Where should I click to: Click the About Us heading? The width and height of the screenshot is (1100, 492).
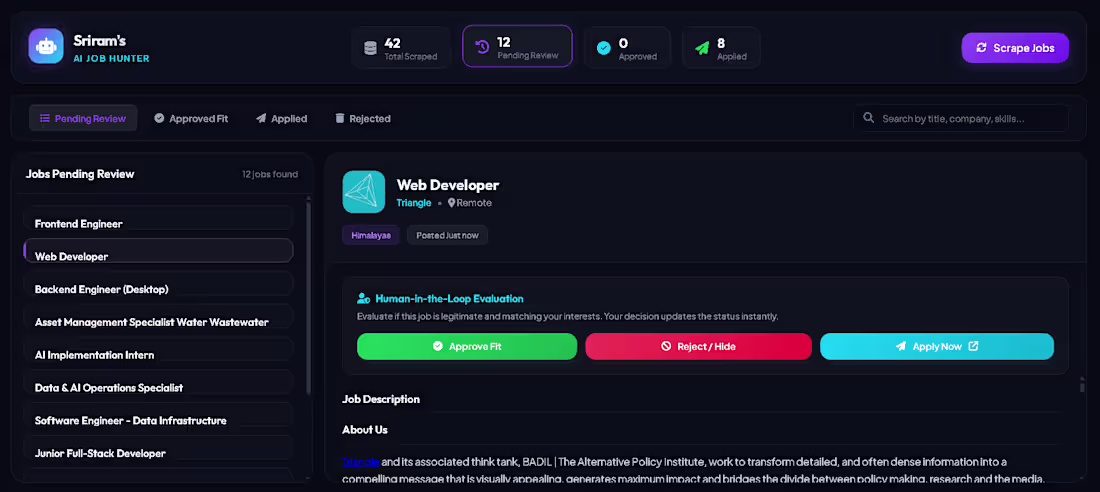click(x=365, y=429)
